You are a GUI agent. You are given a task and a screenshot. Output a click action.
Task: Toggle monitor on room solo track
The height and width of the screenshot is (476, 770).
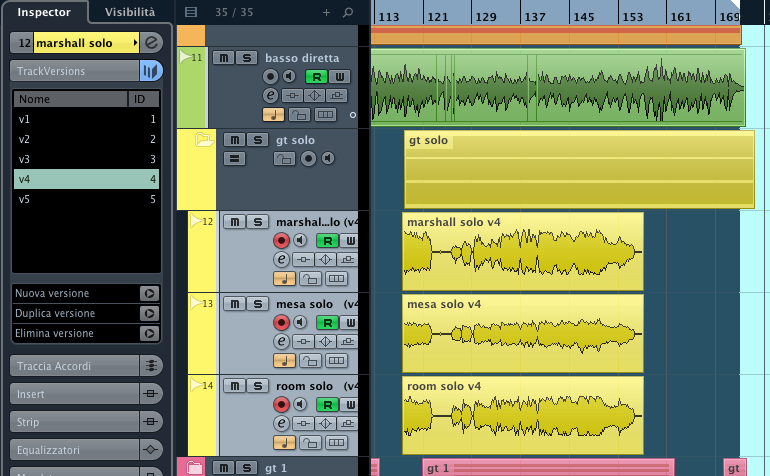pyautogui.click(x=300, y=405)
